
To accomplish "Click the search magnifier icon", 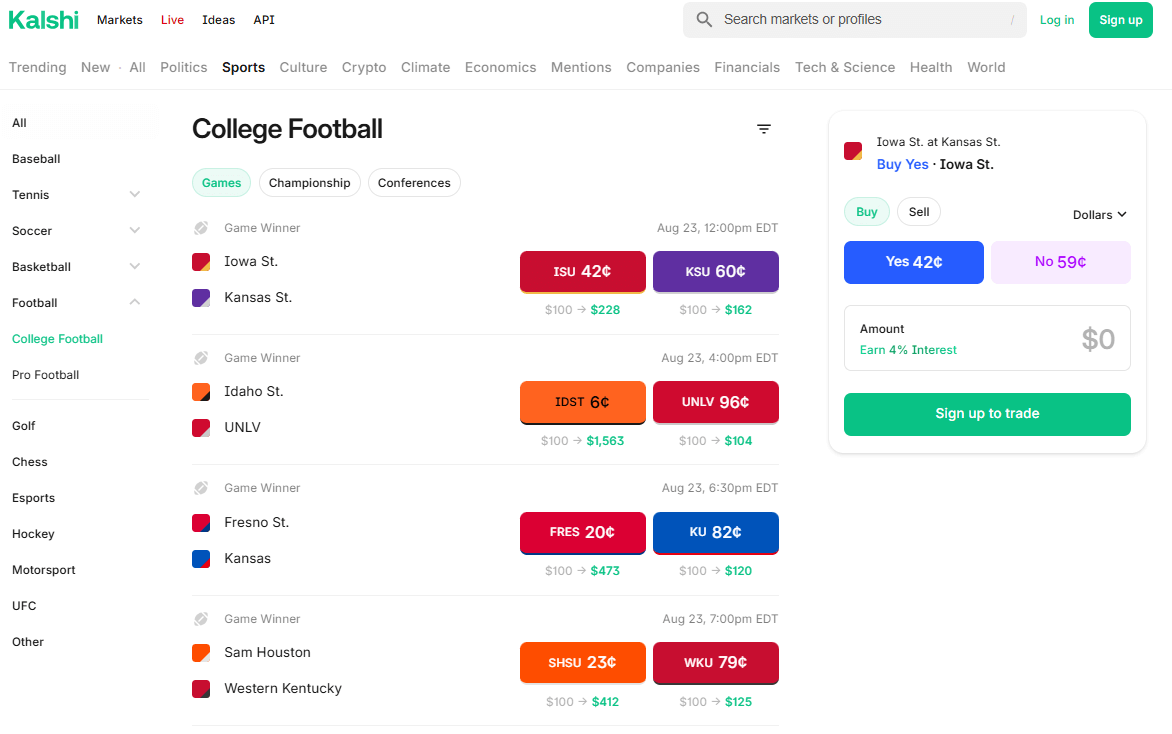I will [x=704, y=19].
